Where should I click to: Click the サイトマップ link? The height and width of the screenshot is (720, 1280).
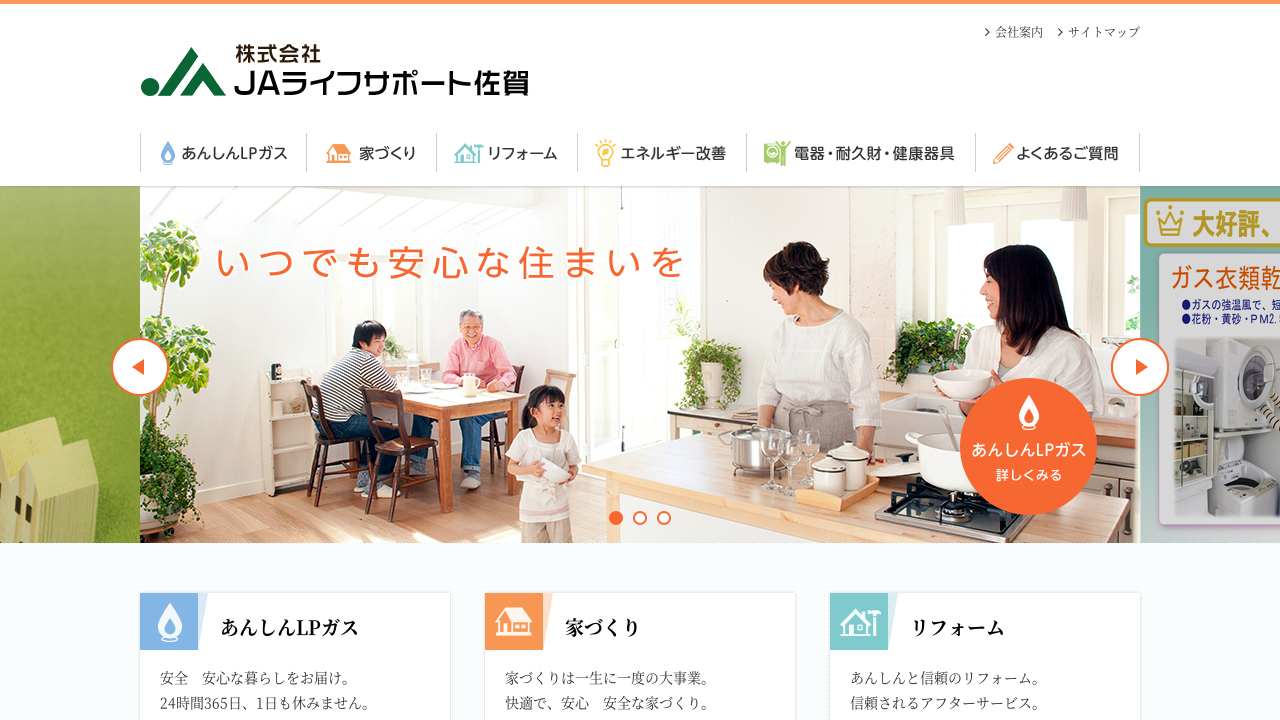(x=1098, y=32)
